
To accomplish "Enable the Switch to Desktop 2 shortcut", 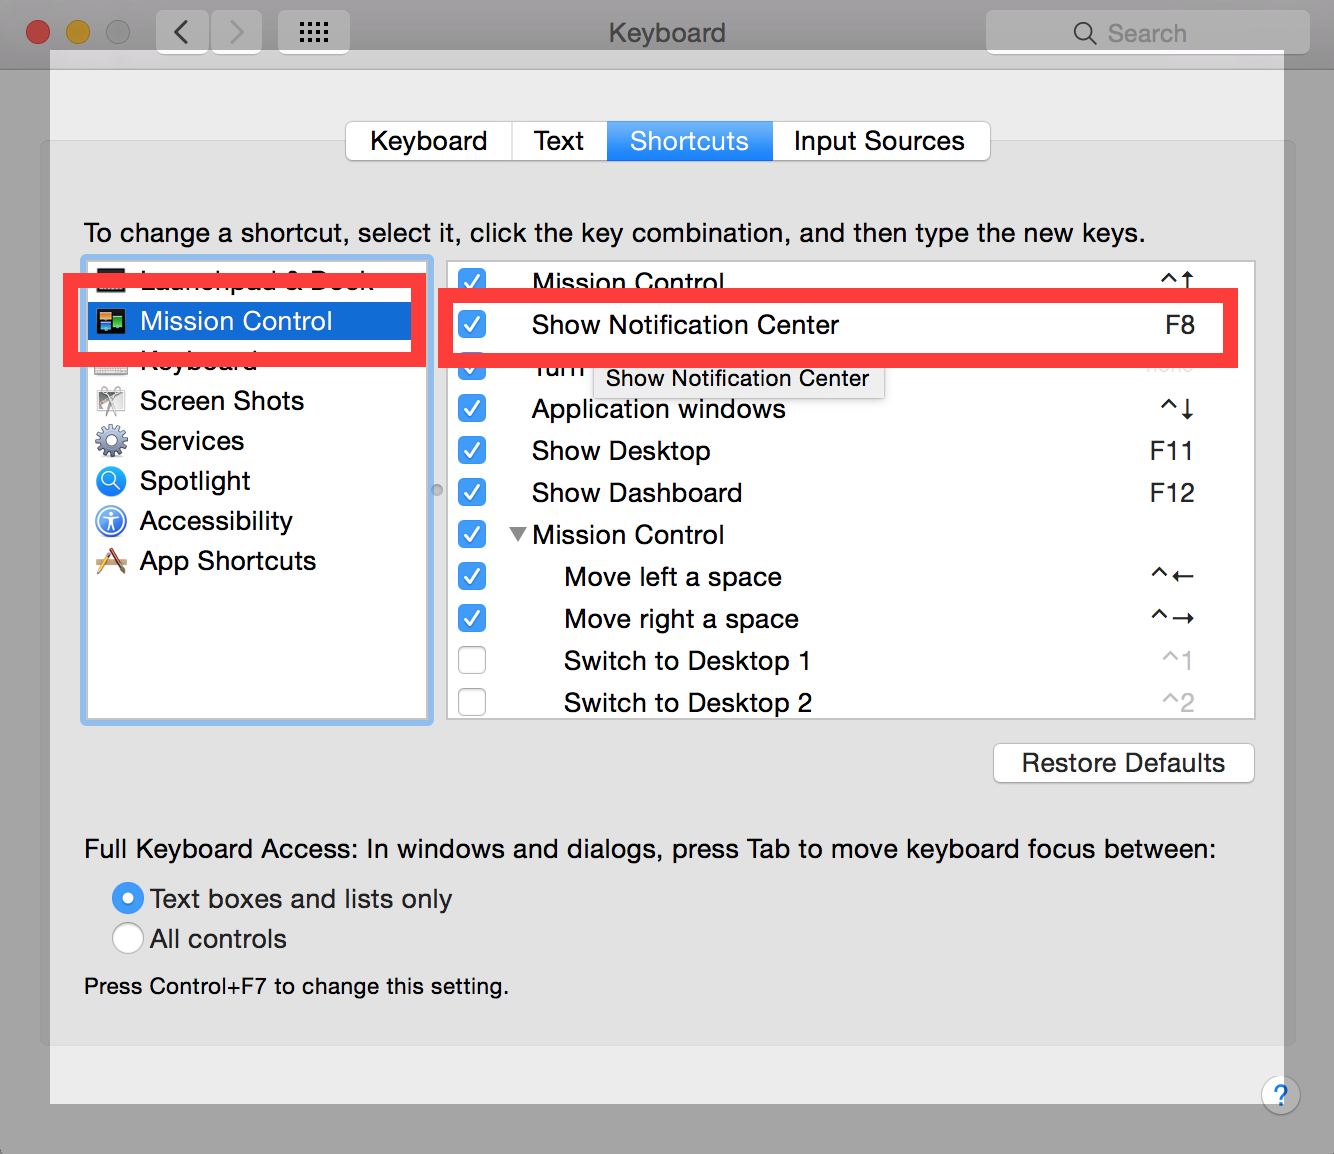I will coord(471,702).
